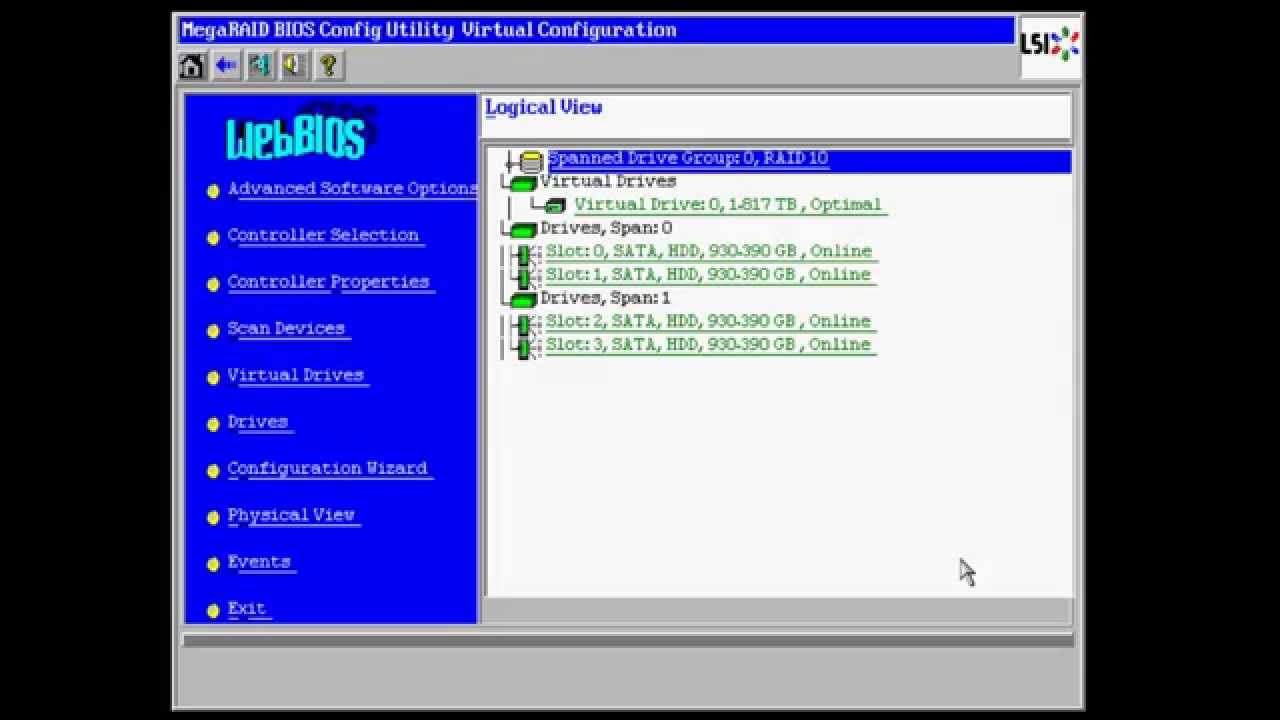Select Slot: 1 SATA HDD drive entry
Viewport: 1280px width, 720px height.
click(709, 274)
